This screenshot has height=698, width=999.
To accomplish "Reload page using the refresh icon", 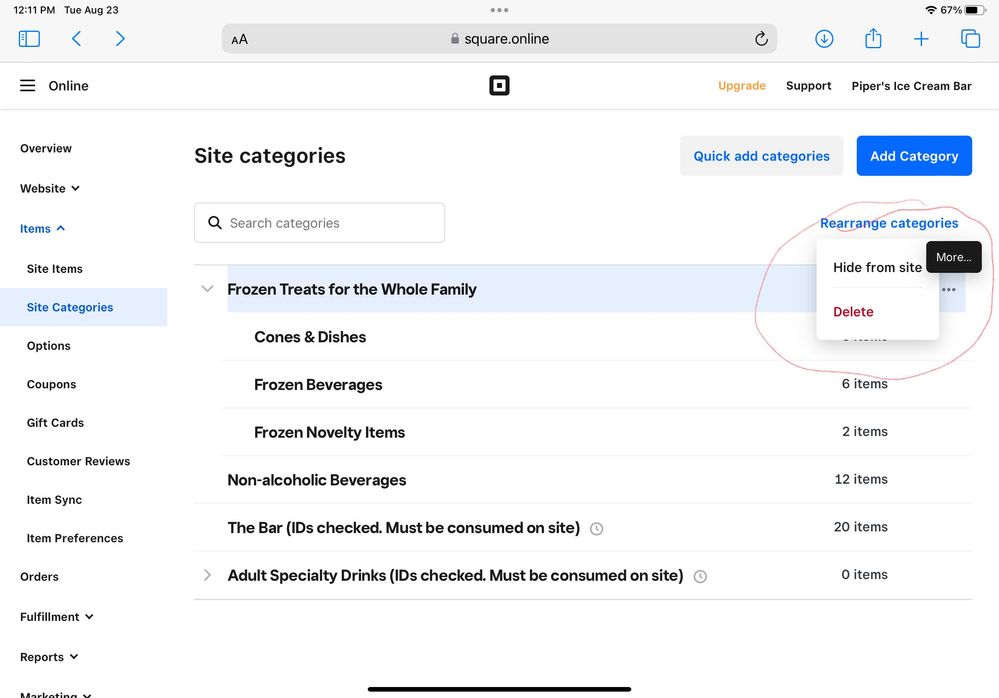I will [x=761, y=39].
